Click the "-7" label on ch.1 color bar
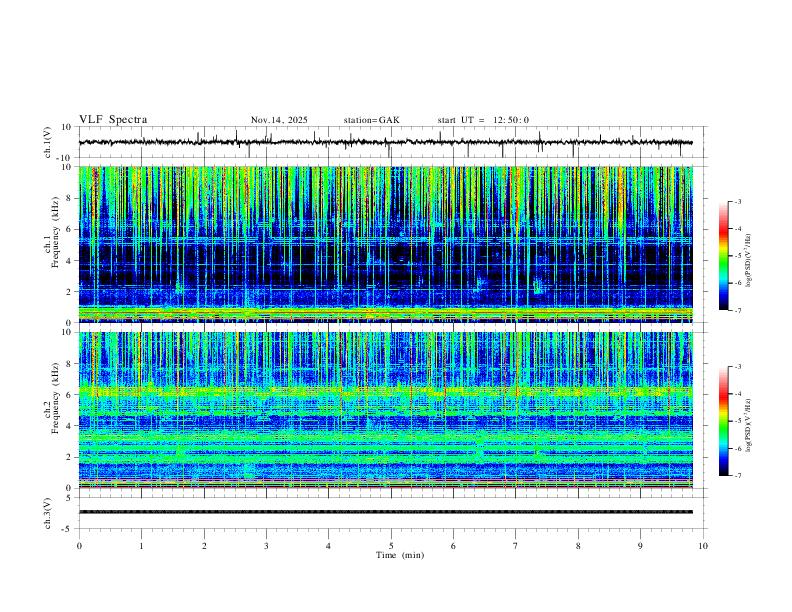792x612 pixels. point(738,311)
